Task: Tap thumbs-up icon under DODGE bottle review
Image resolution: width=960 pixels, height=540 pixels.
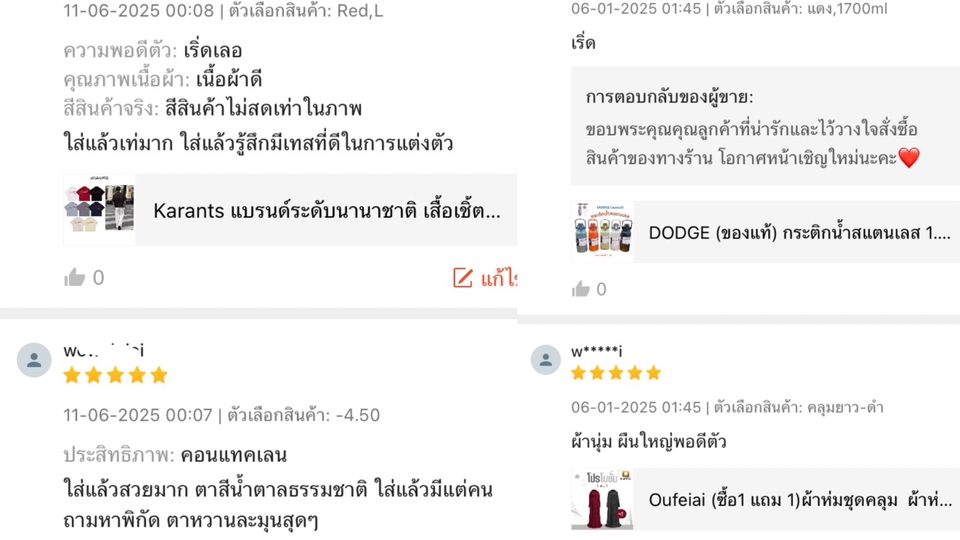Action: click(580, 289)
